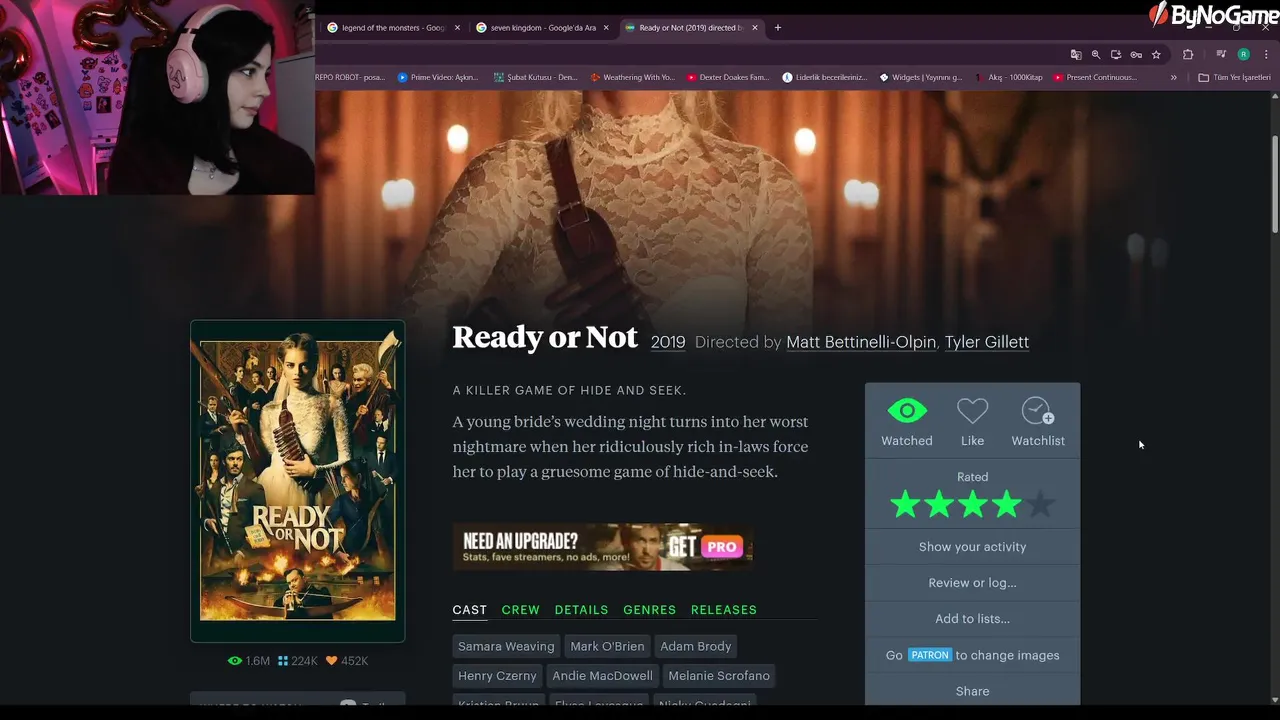
Task: Click the translate page icon
Action: click(x=1076, y=55)
